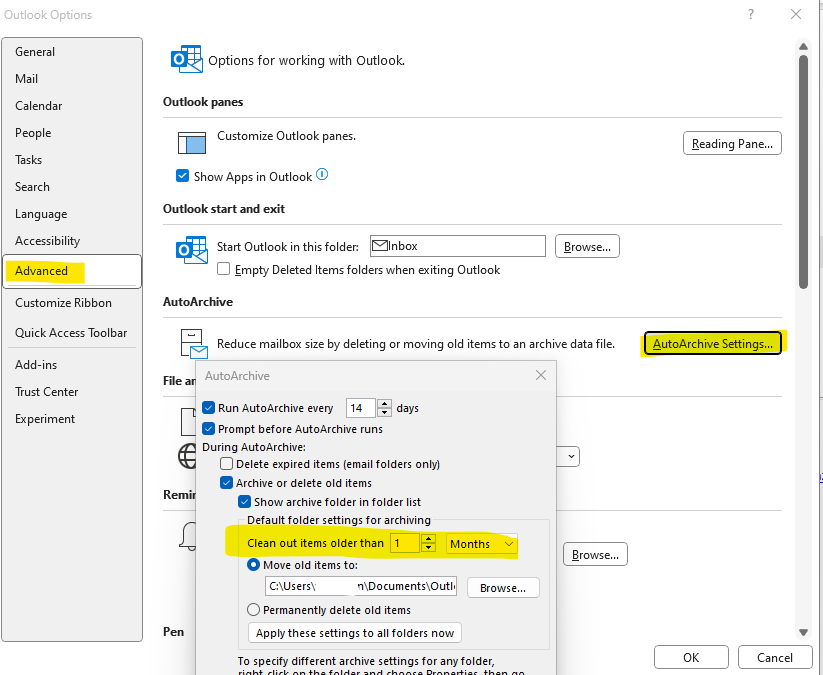Enable Empty Deleted Items folders when exiting
The width and height of the screenshot is (823, 675).
click(224, 269)
